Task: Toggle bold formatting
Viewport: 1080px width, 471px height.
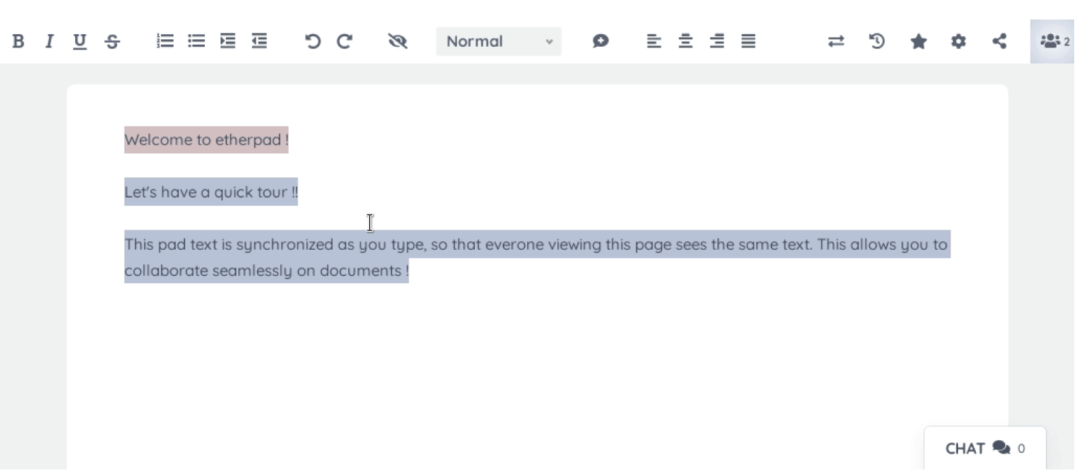Action: pos(19,41)
